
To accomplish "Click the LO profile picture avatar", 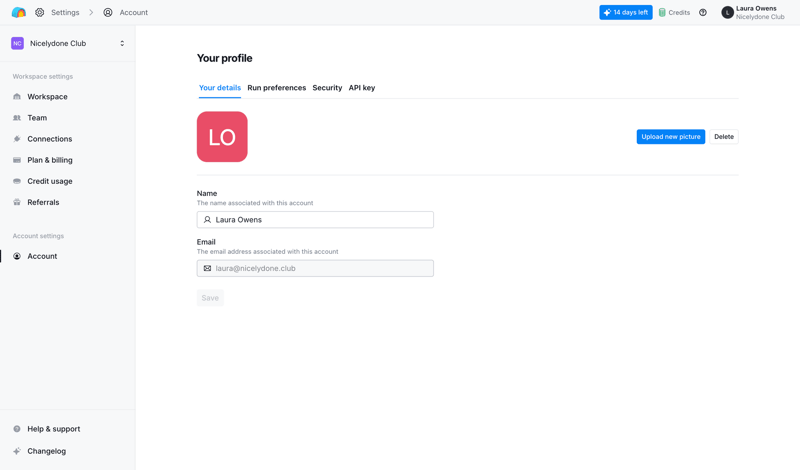I will coord(222,137).
